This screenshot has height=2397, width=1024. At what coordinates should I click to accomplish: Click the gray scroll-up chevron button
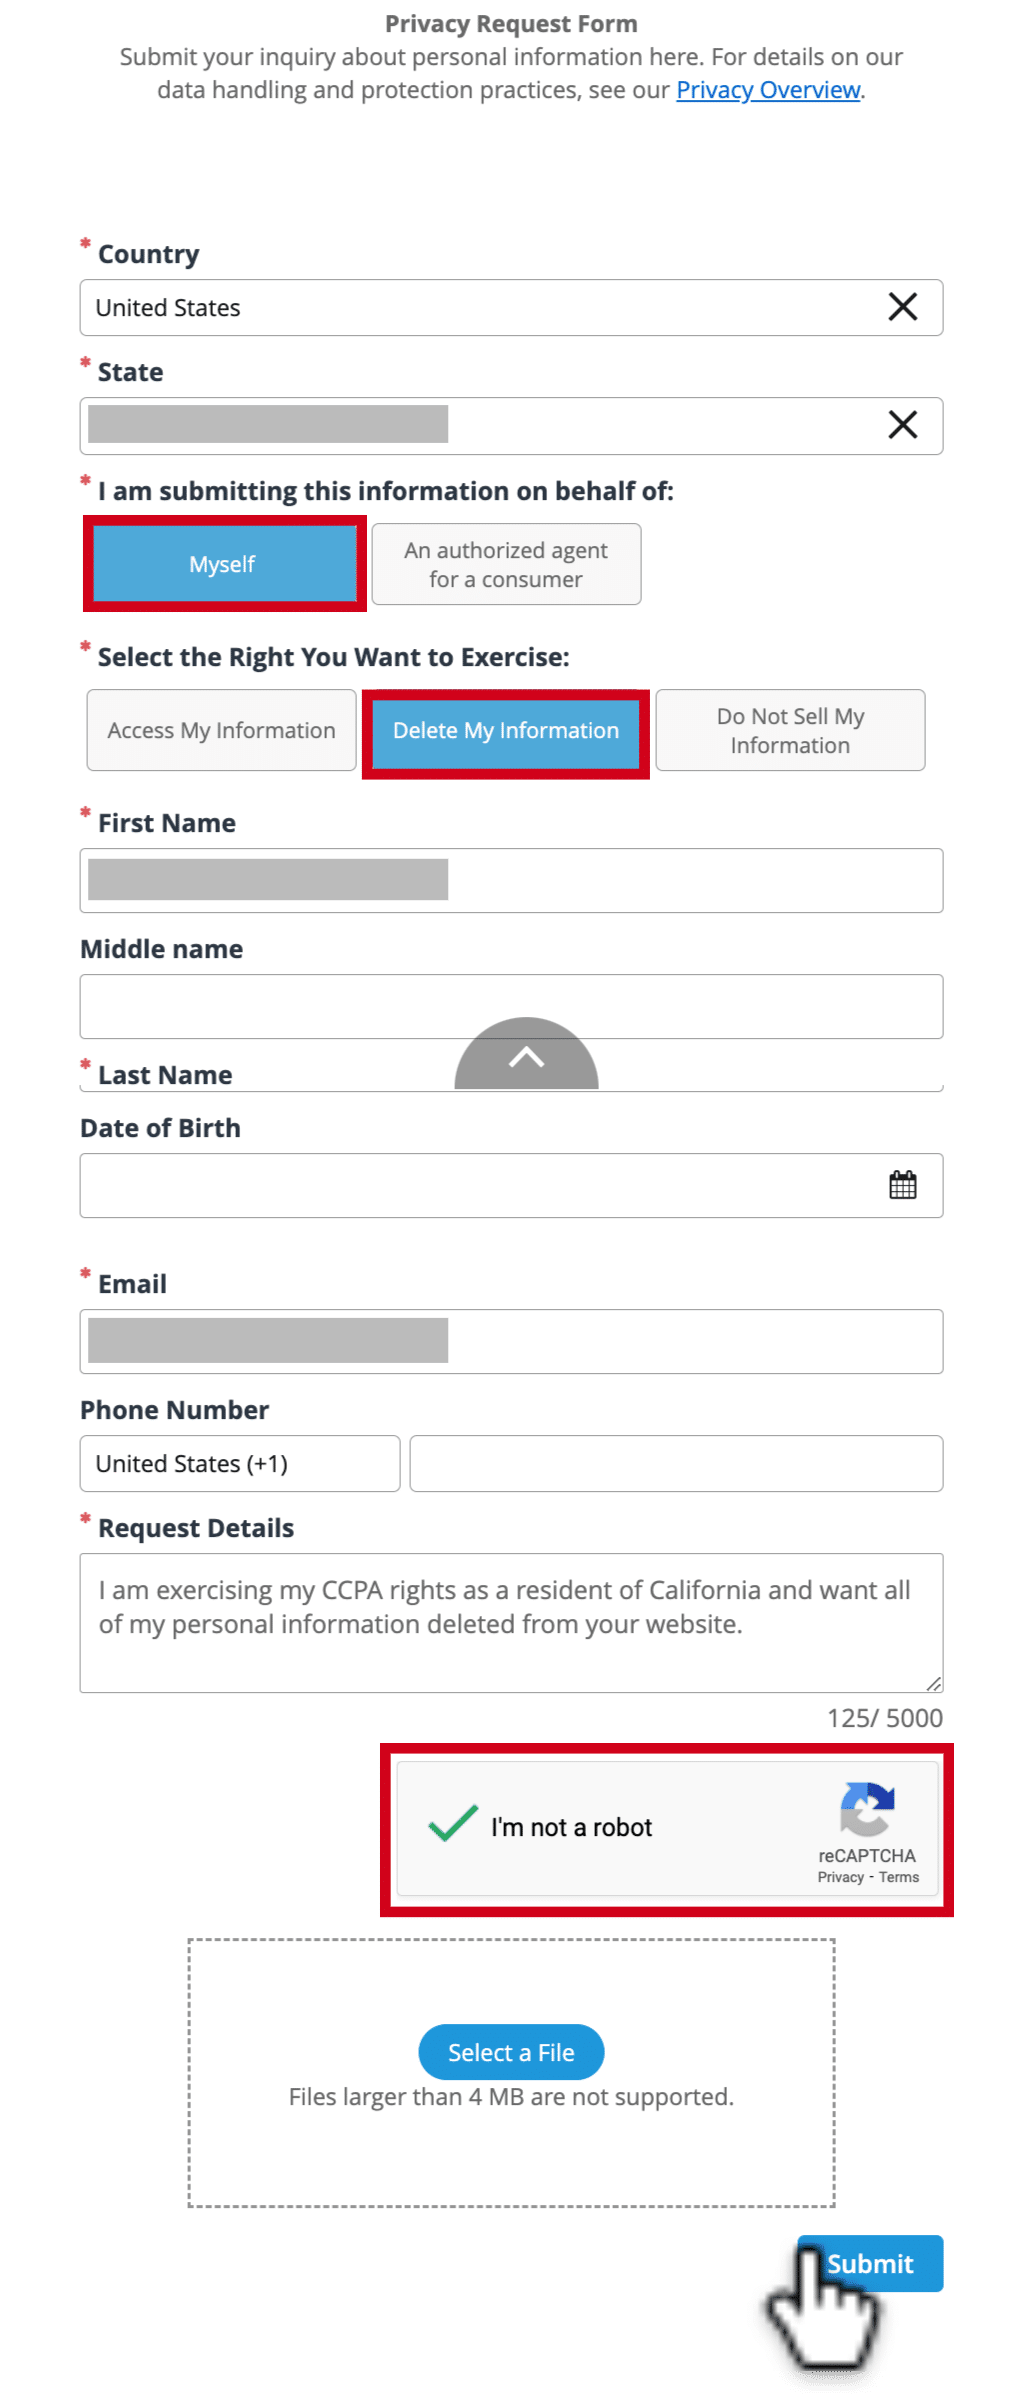pos(526,1054)
